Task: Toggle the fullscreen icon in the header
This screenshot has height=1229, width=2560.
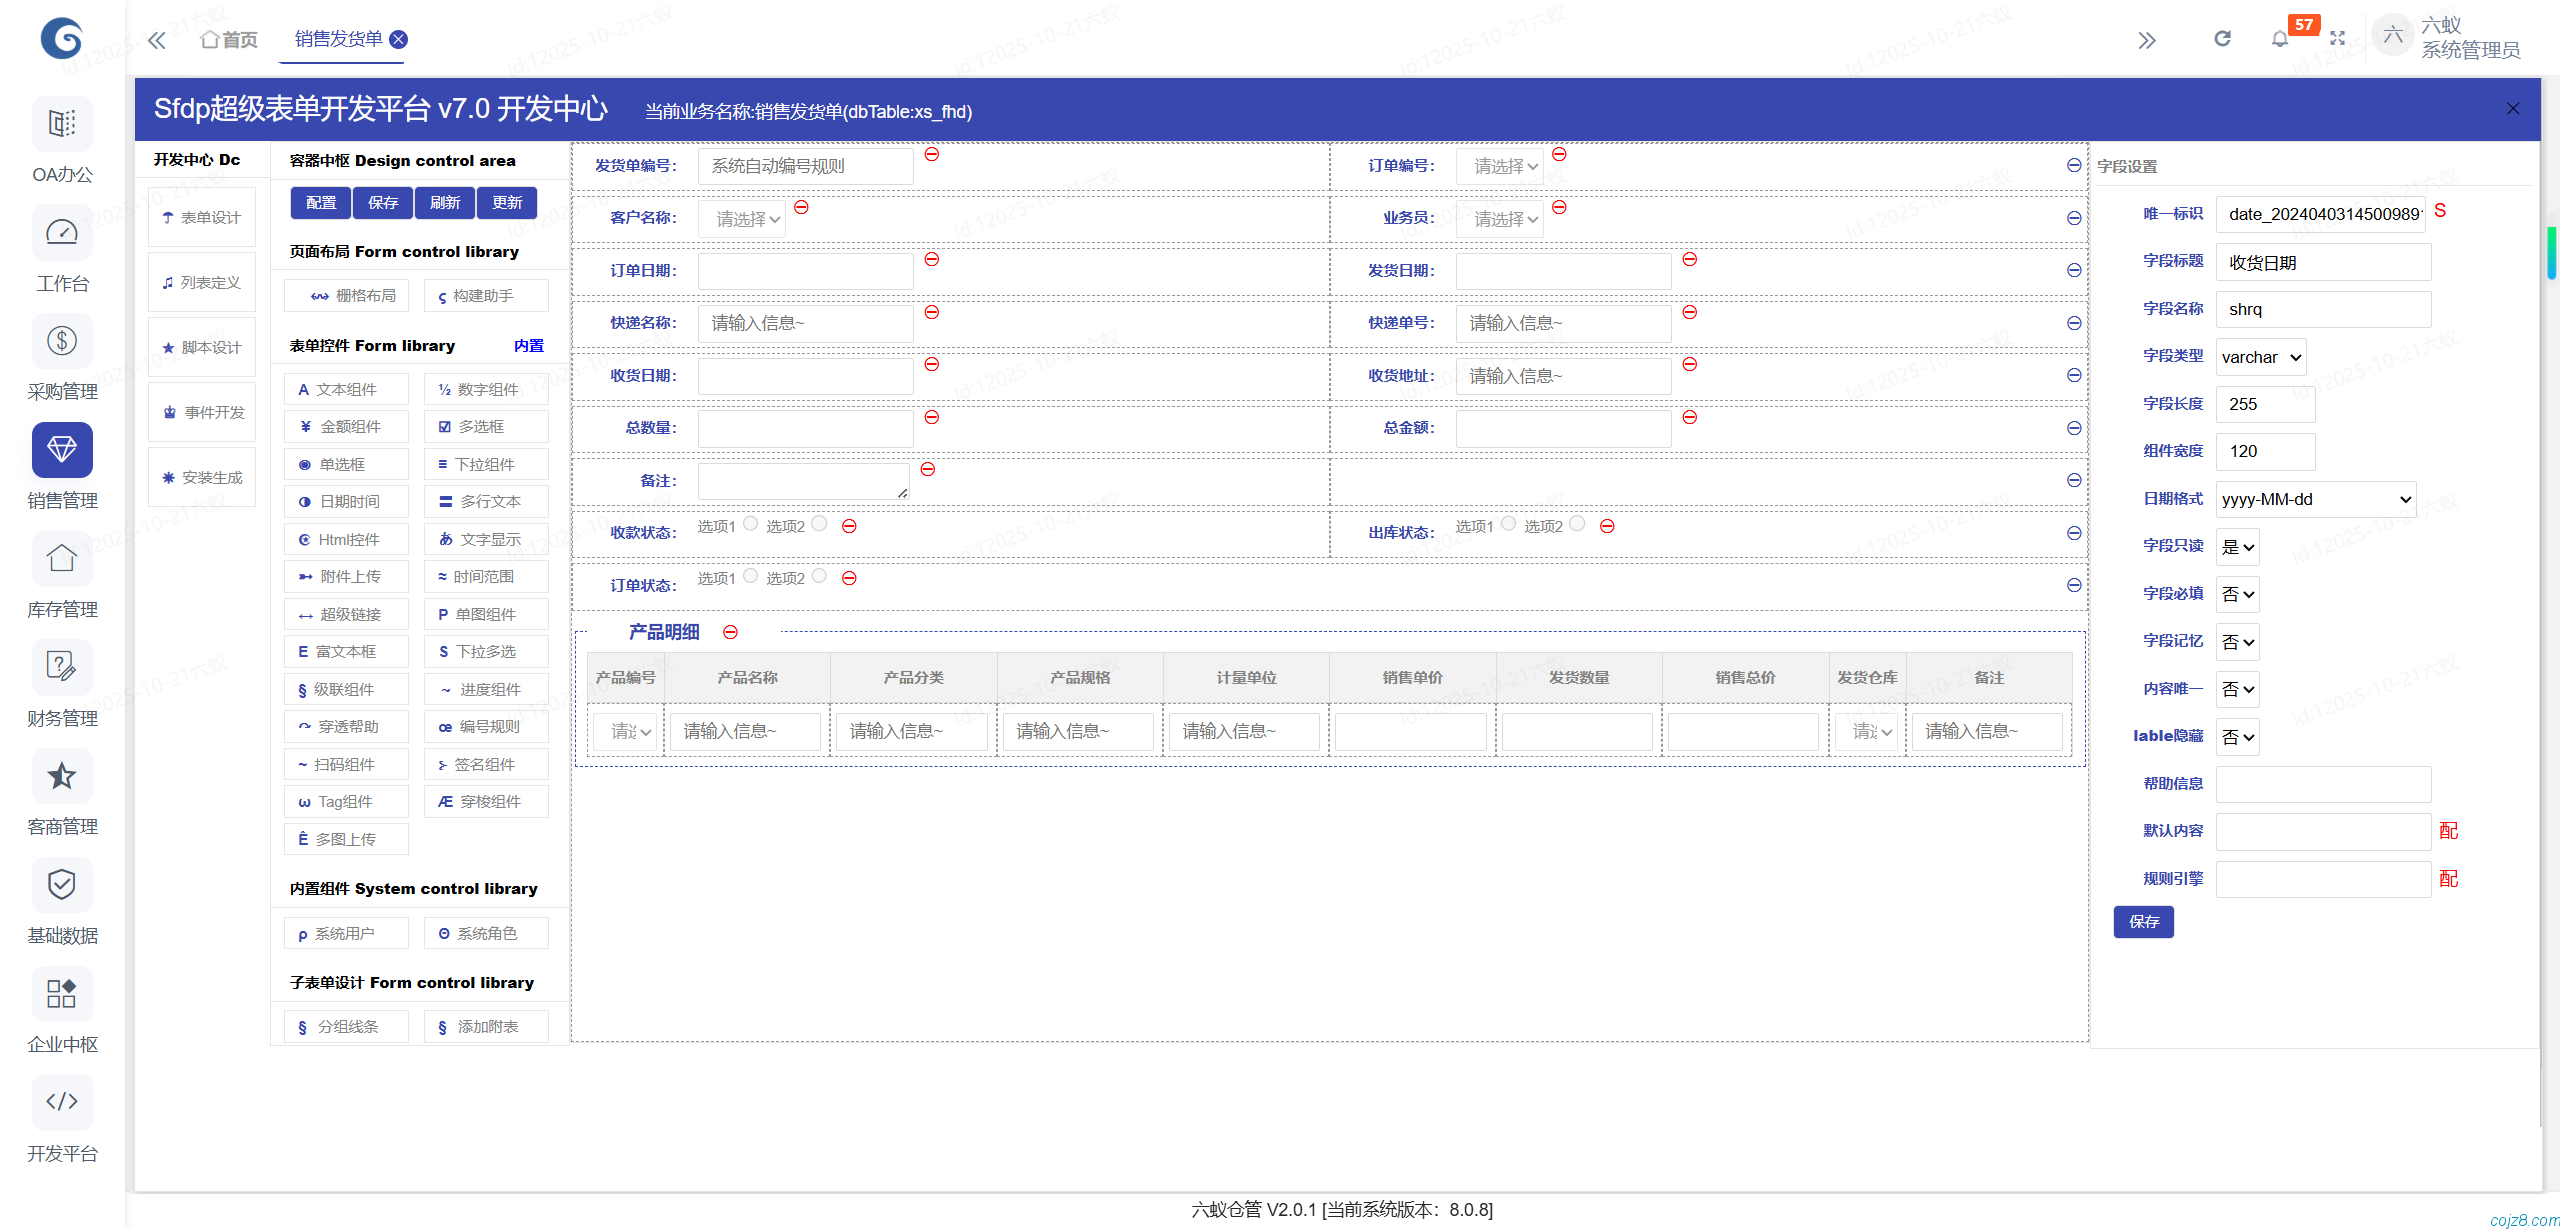Action: coord(2337,39)
